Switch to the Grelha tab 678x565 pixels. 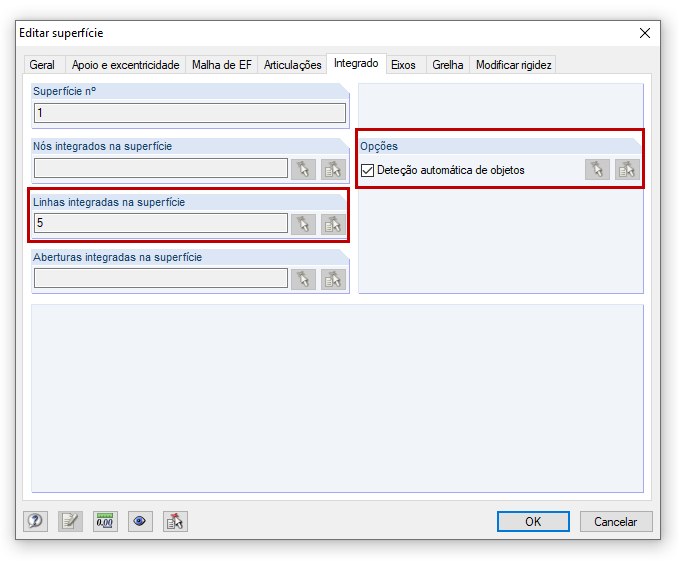coord(448,65)
